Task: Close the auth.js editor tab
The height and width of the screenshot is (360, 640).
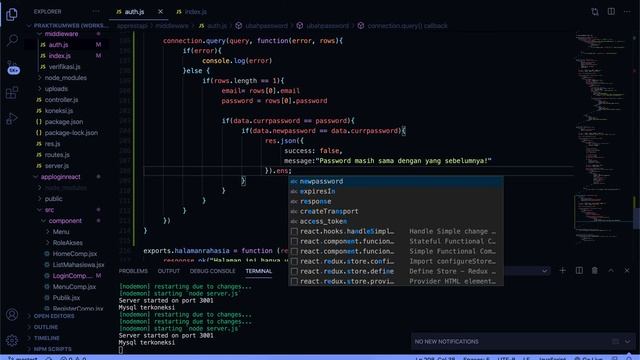Action: click(x=160, y=12)
